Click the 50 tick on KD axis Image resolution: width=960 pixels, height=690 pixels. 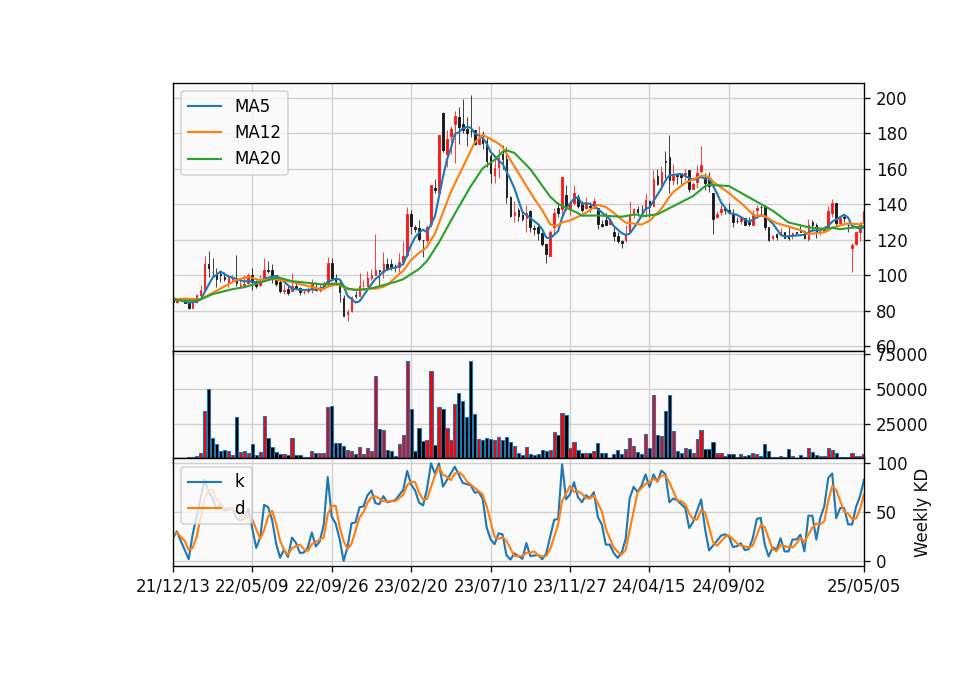point(887,512)
